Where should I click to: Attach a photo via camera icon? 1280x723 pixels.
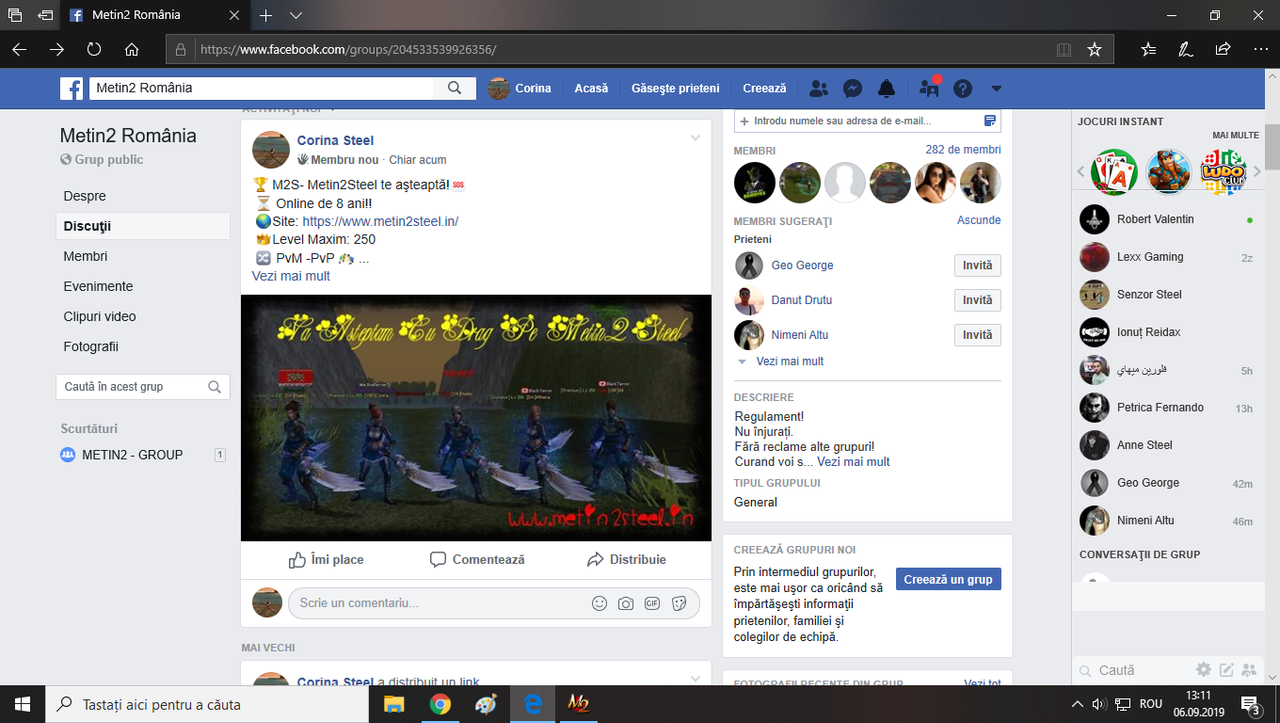click(x=626, y=603)
